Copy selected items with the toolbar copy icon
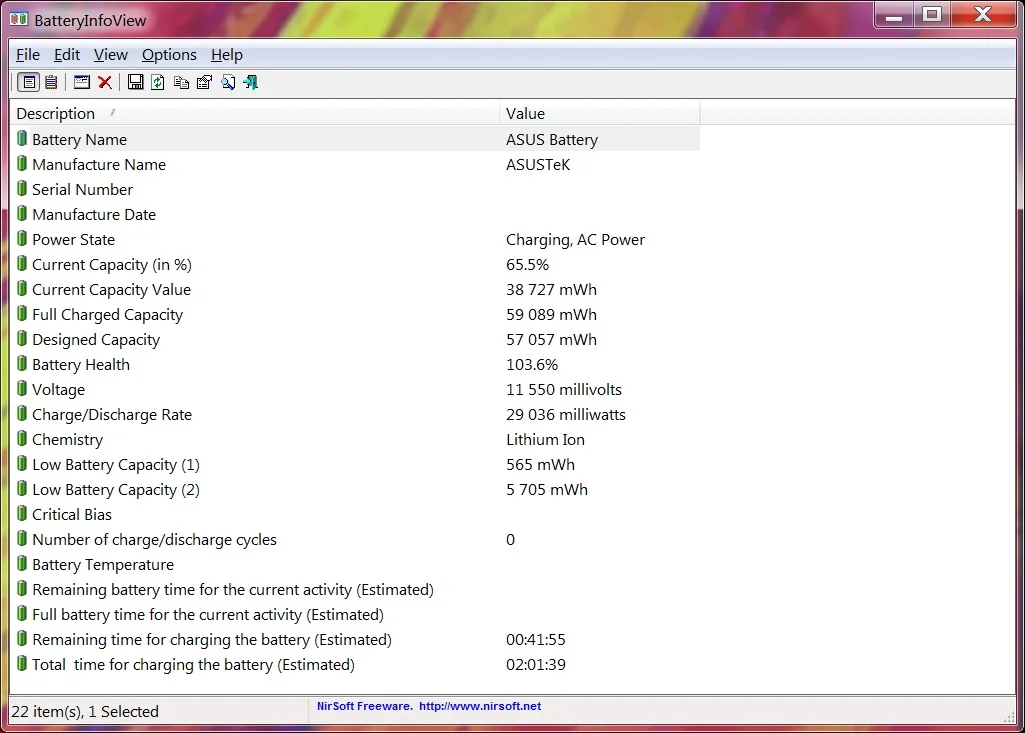This screenshot has width=1025, height=733. [x=181, y=82]
